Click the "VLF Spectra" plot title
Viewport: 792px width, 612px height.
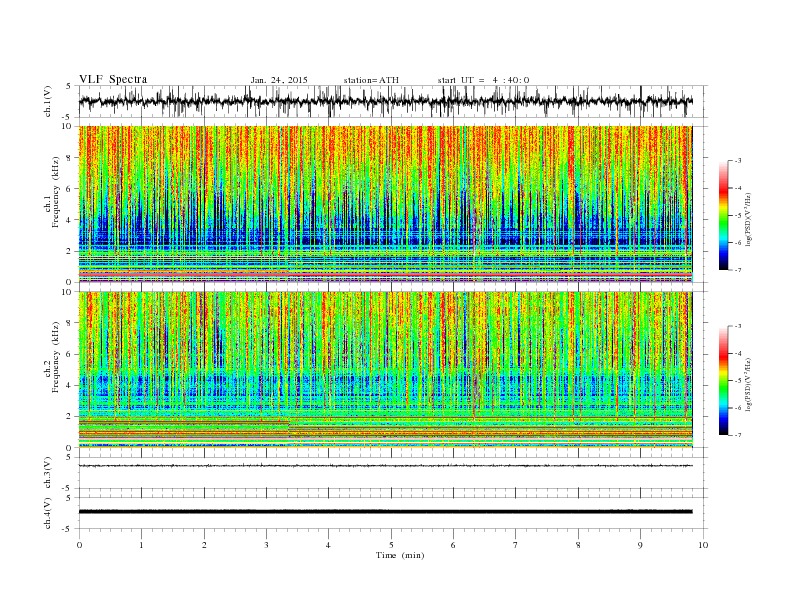(x=113, y=79)
